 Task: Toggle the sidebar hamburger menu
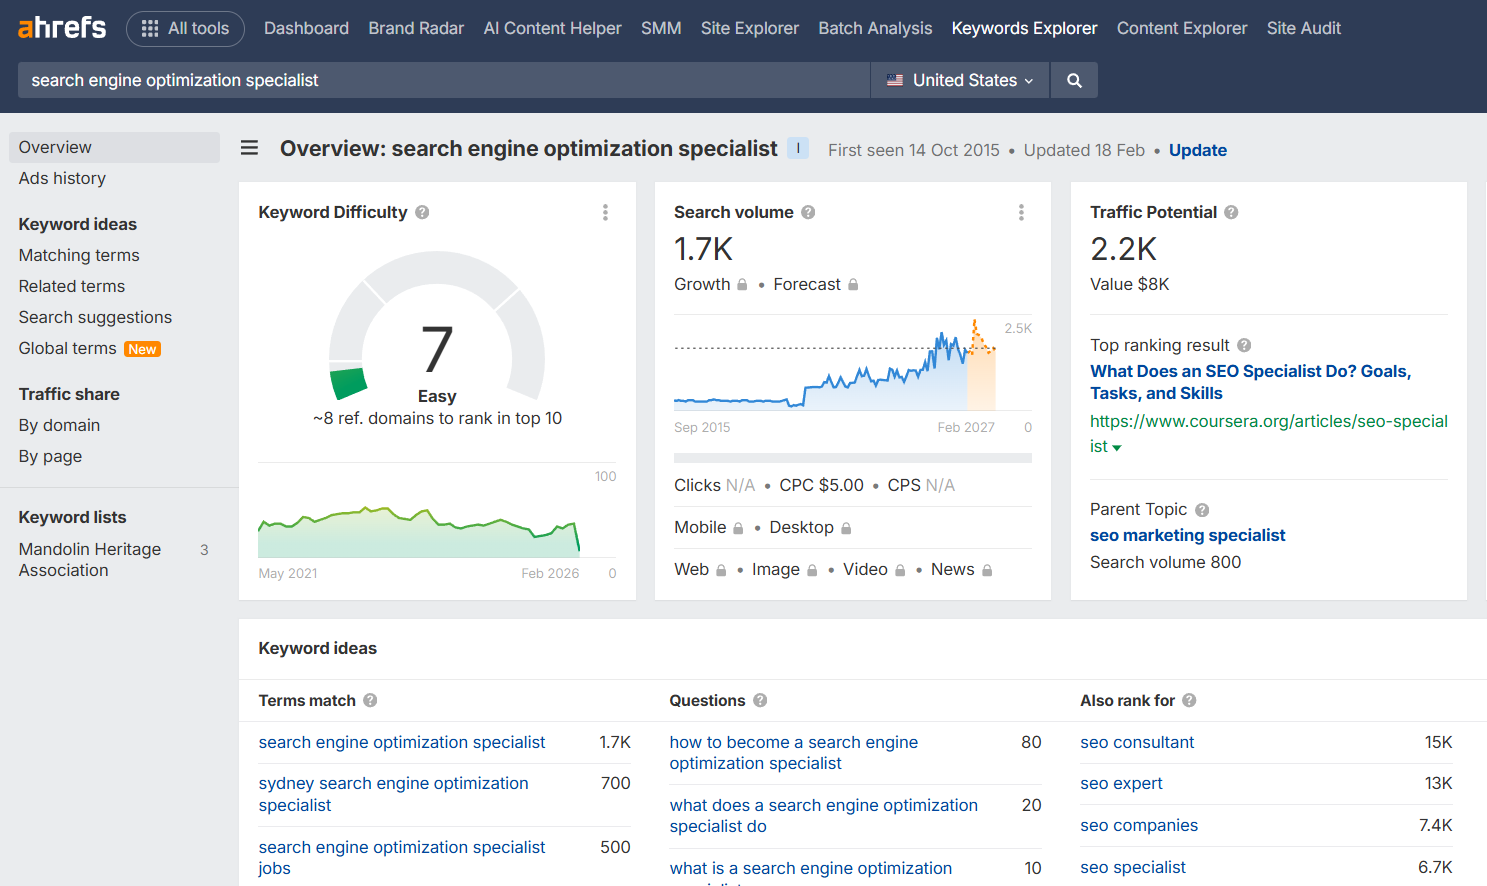[x=250, y=148]
